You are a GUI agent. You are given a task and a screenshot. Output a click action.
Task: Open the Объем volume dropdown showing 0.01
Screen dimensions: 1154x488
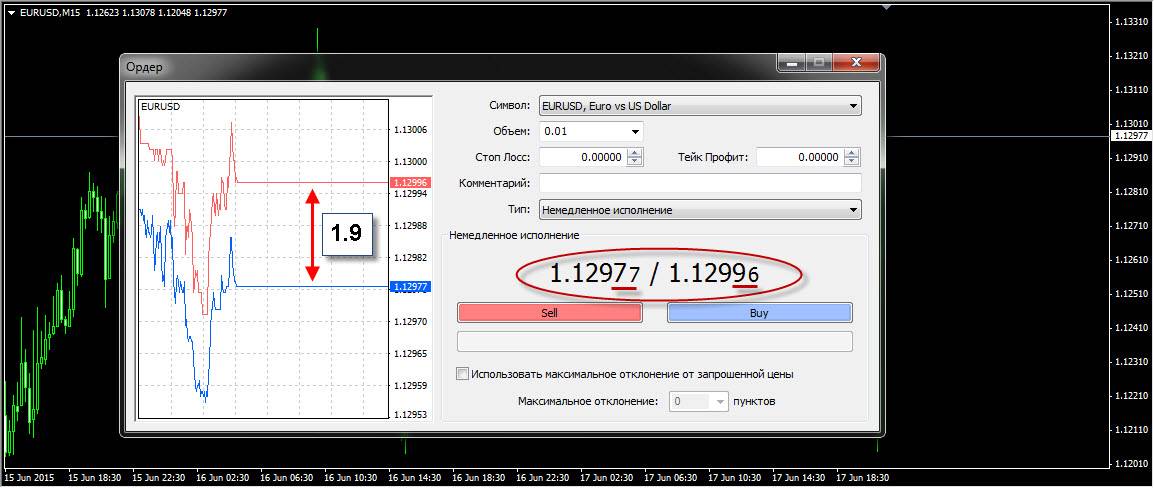(591, 132)
